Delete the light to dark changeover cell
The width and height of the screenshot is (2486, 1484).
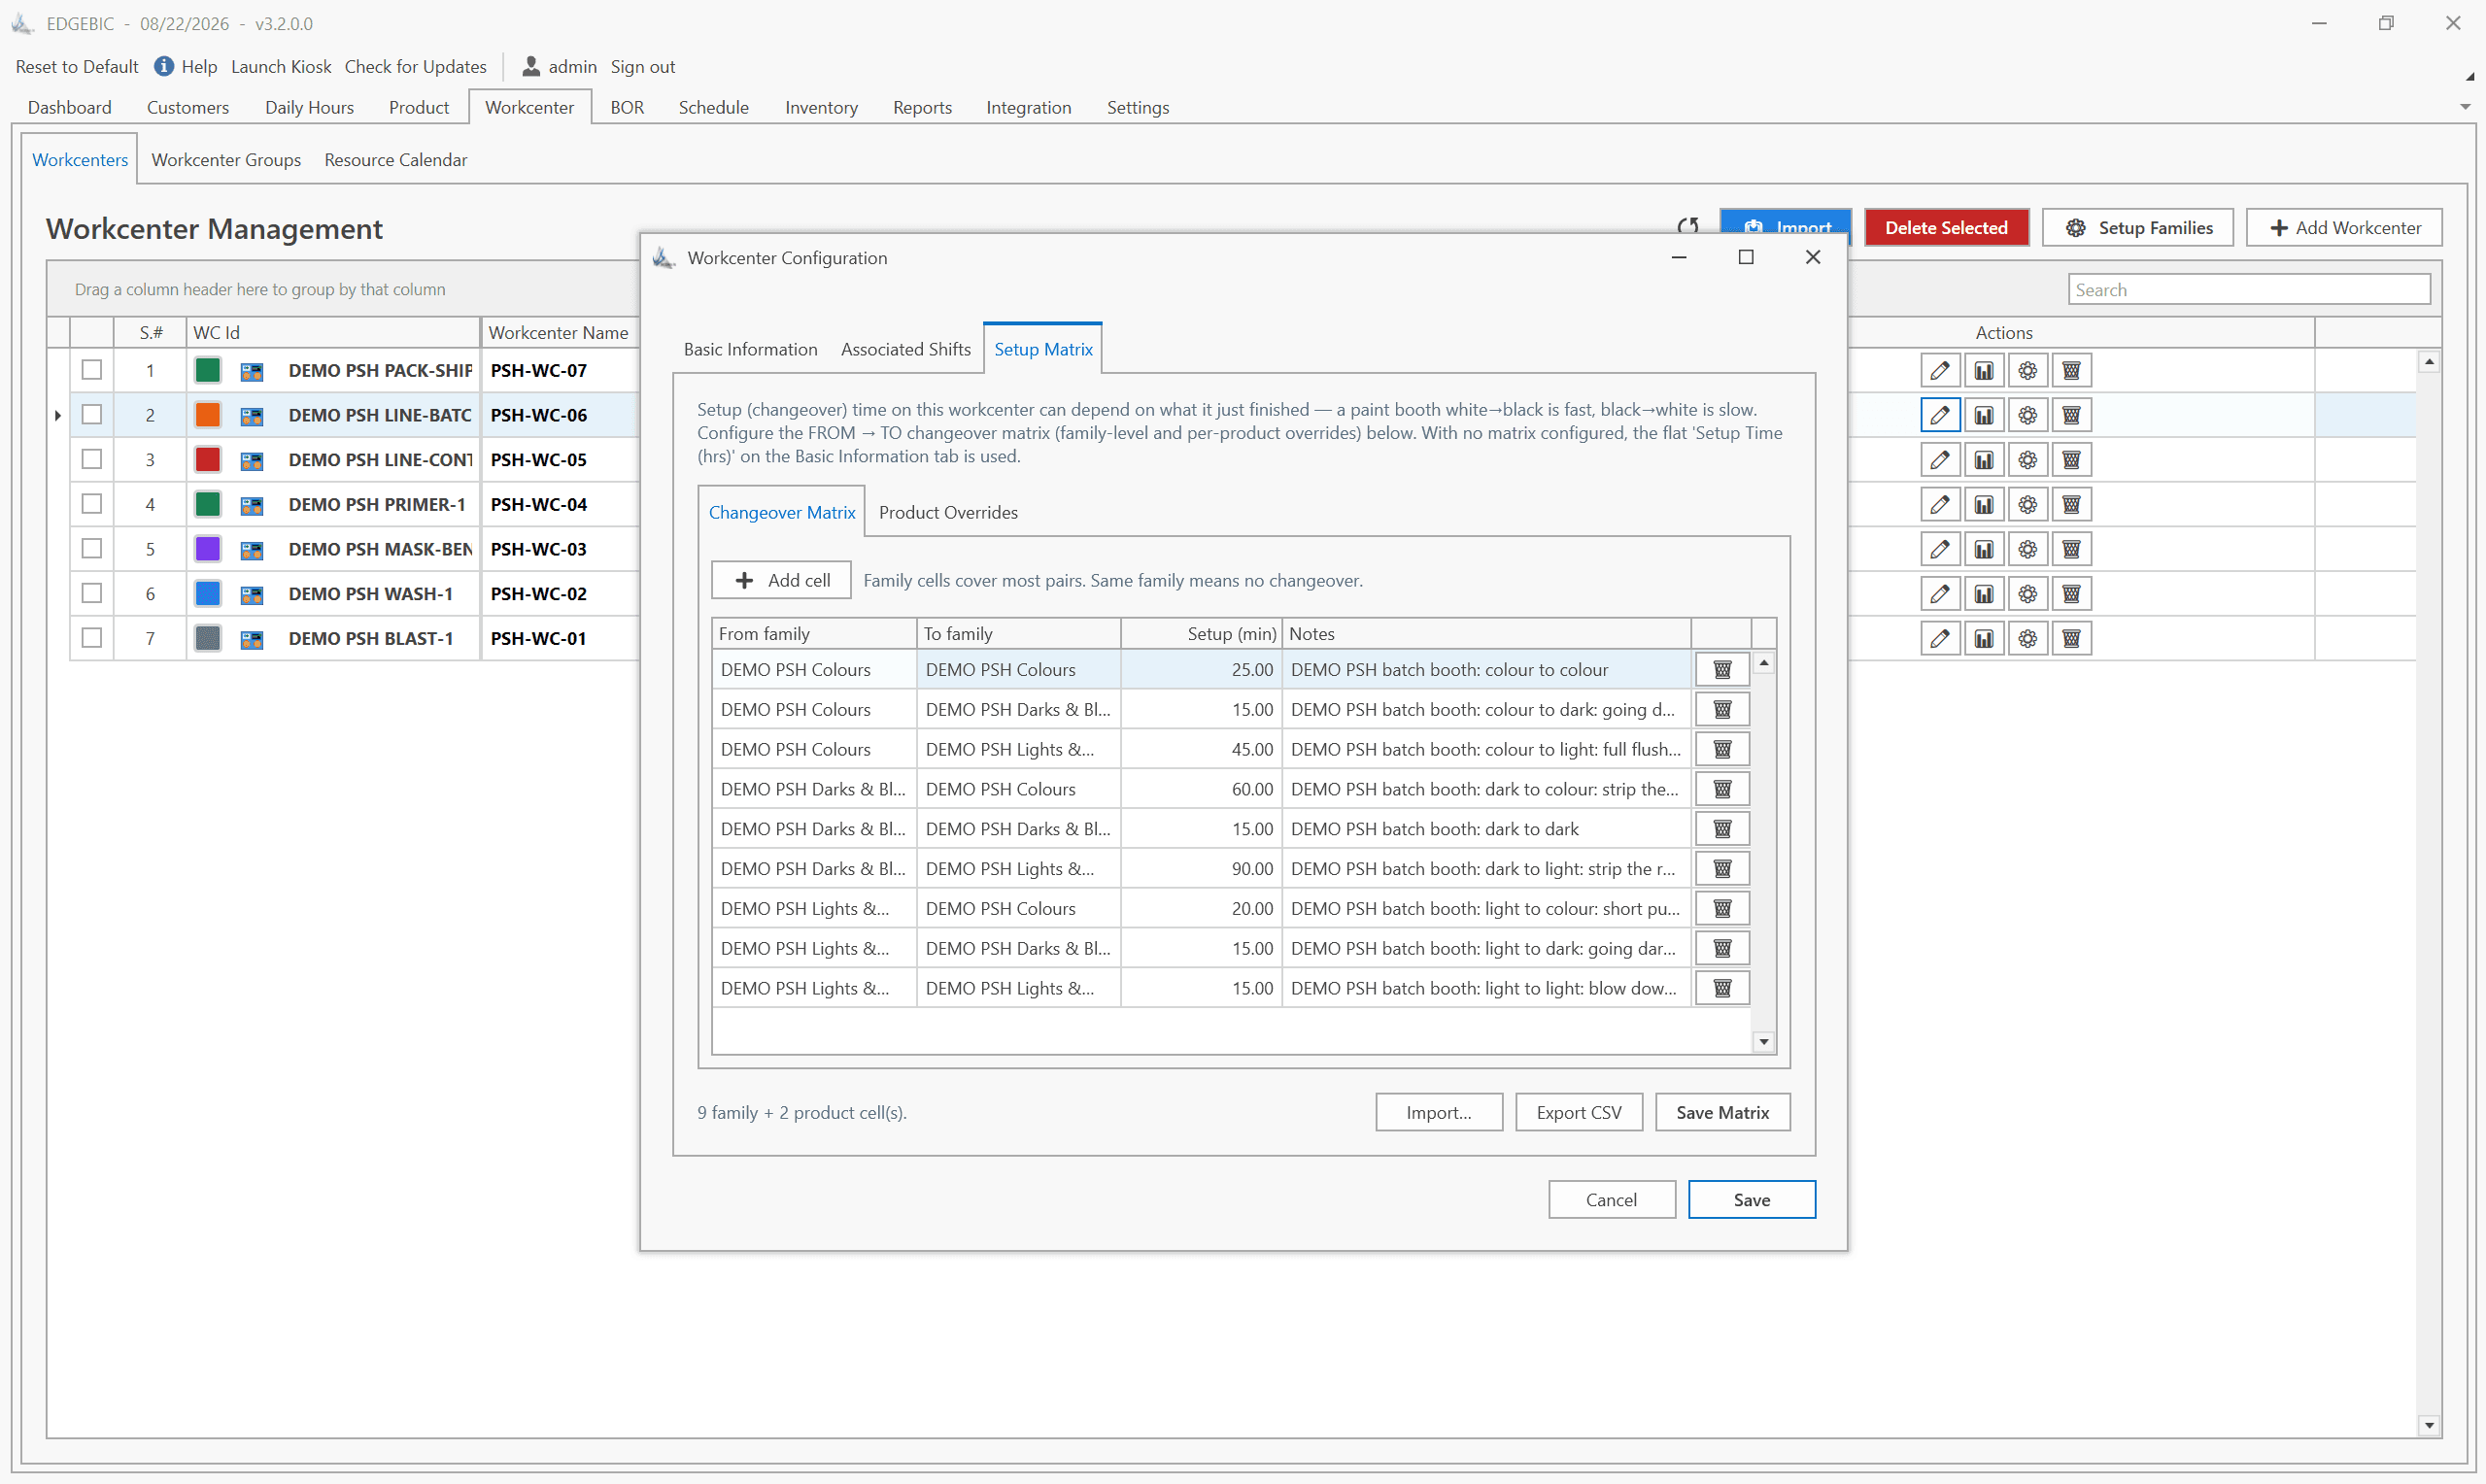[1722, 949]
